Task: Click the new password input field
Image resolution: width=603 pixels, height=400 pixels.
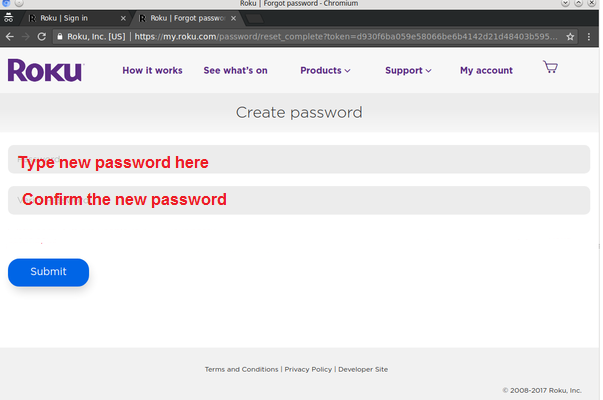Action: point(299,159)
